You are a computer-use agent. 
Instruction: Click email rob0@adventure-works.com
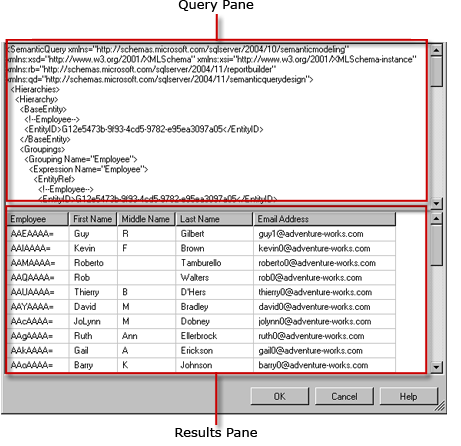click(x=310, y=278)
